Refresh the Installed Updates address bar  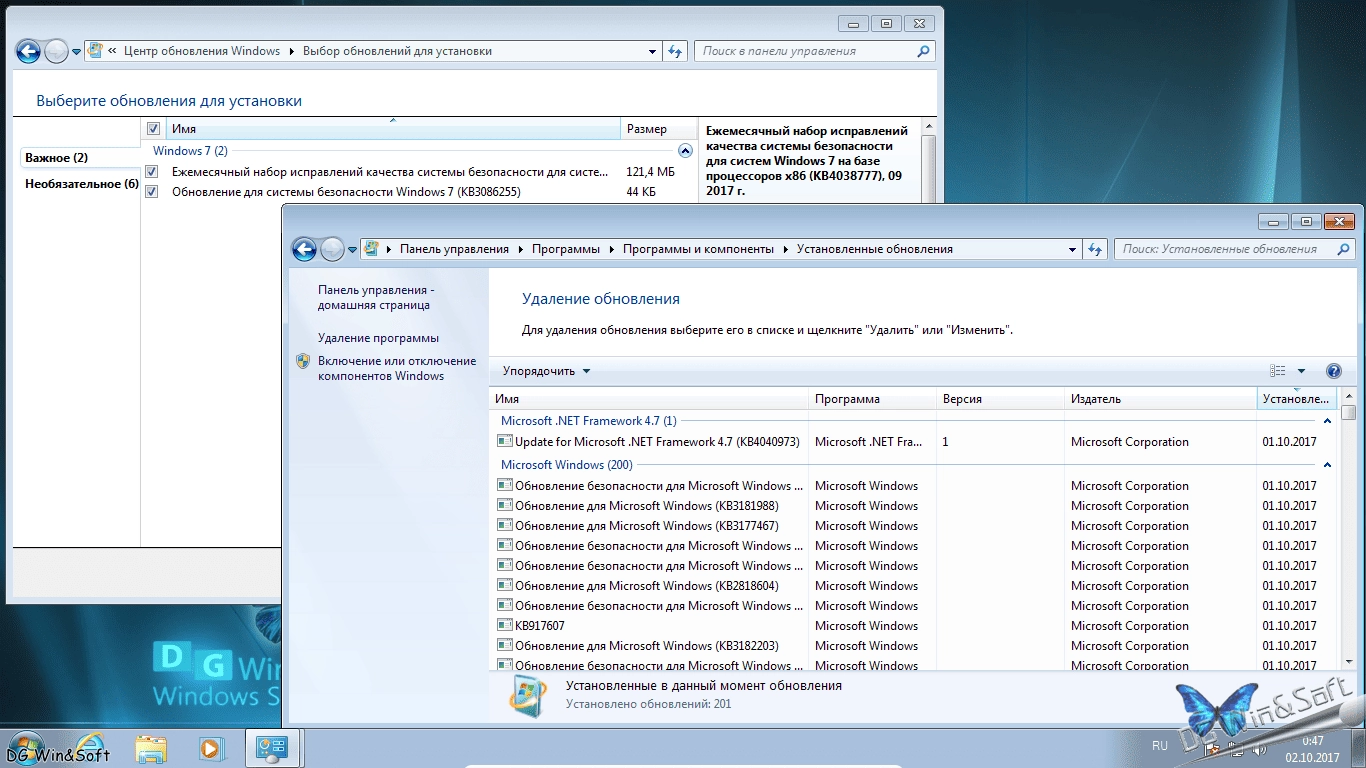coord(1095,249)
